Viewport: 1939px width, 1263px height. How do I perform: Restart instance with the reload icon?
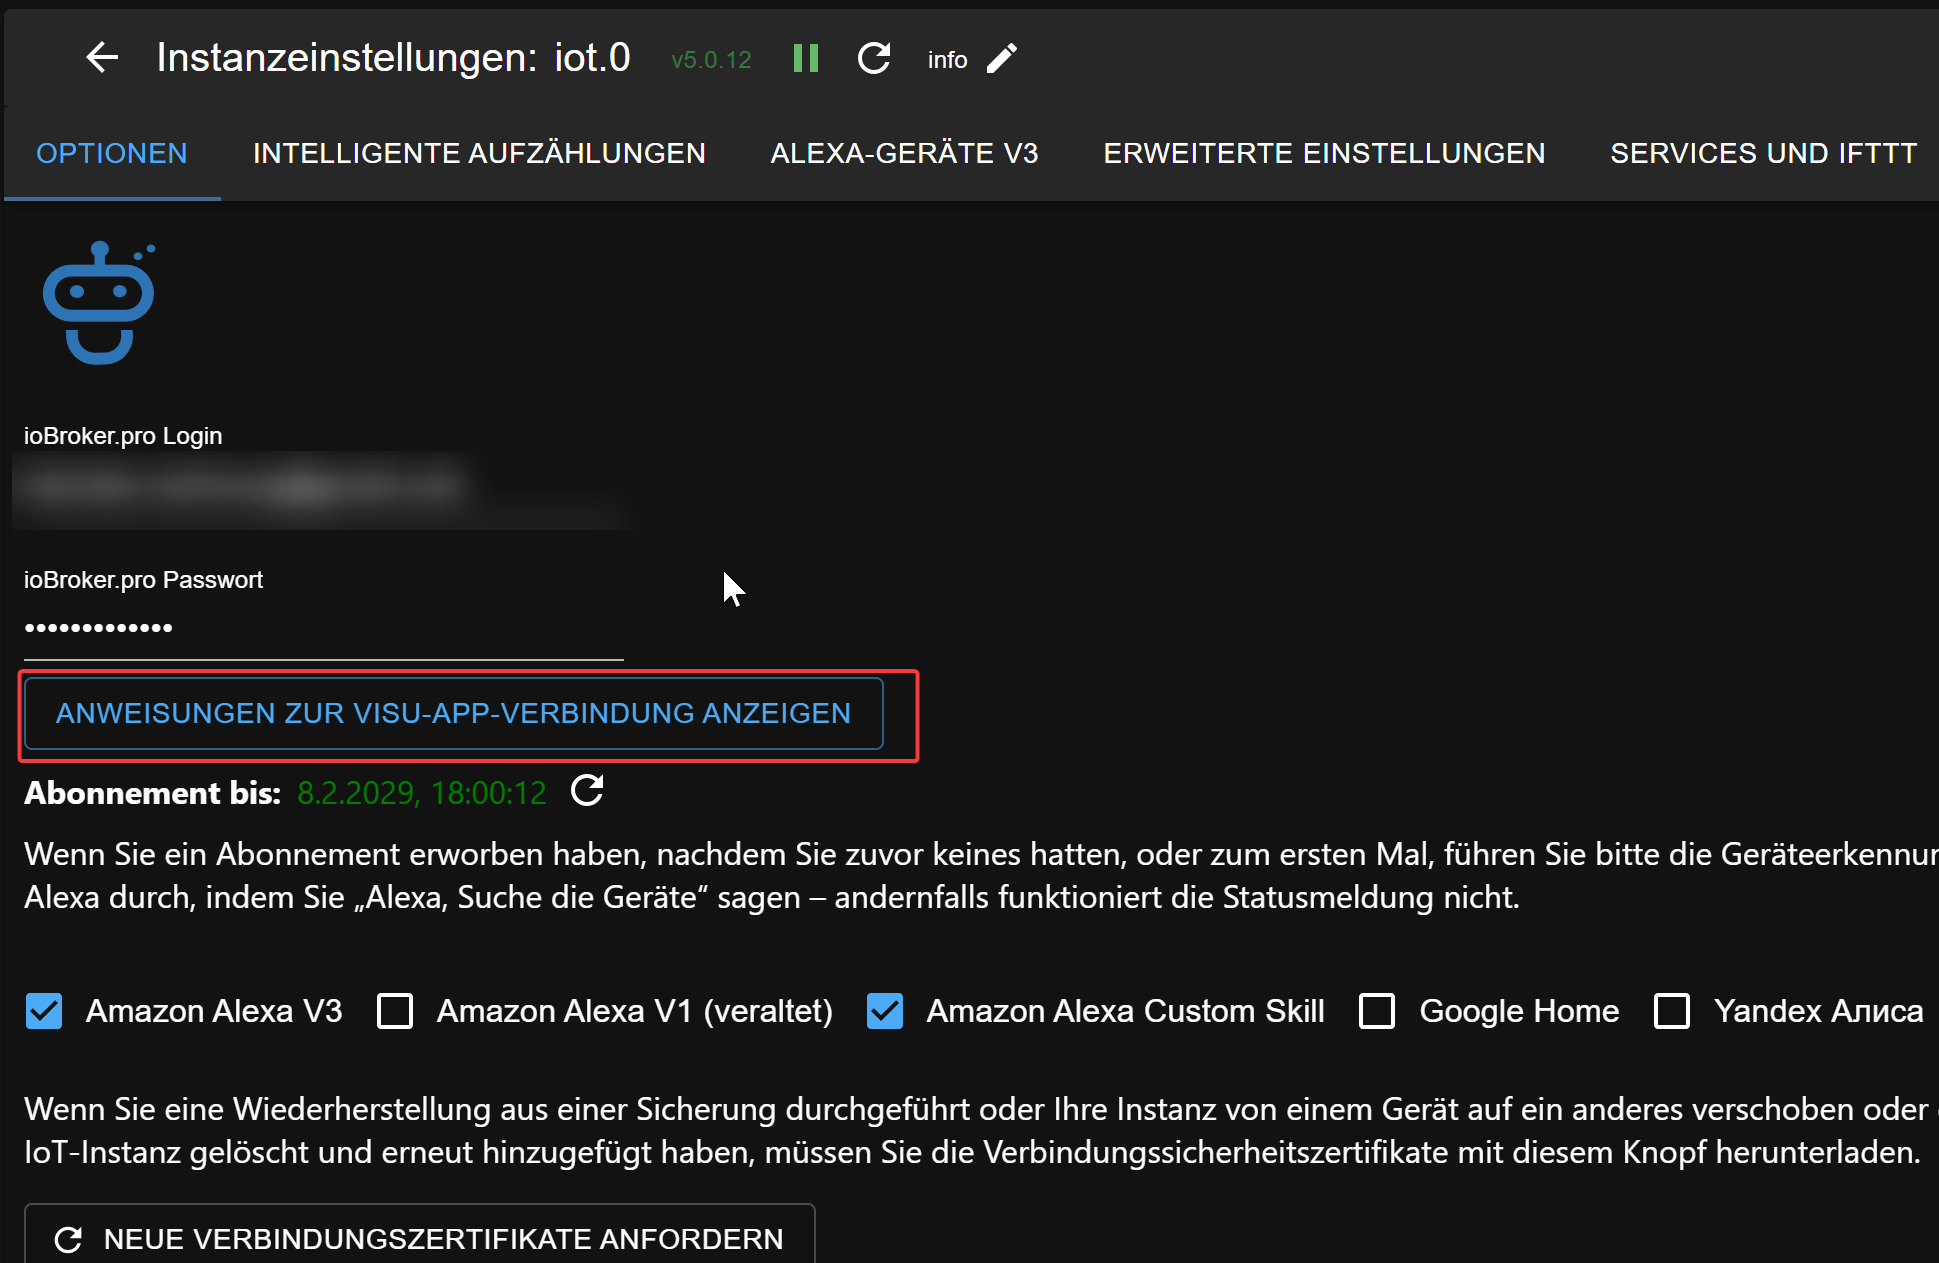click(874, 58)
